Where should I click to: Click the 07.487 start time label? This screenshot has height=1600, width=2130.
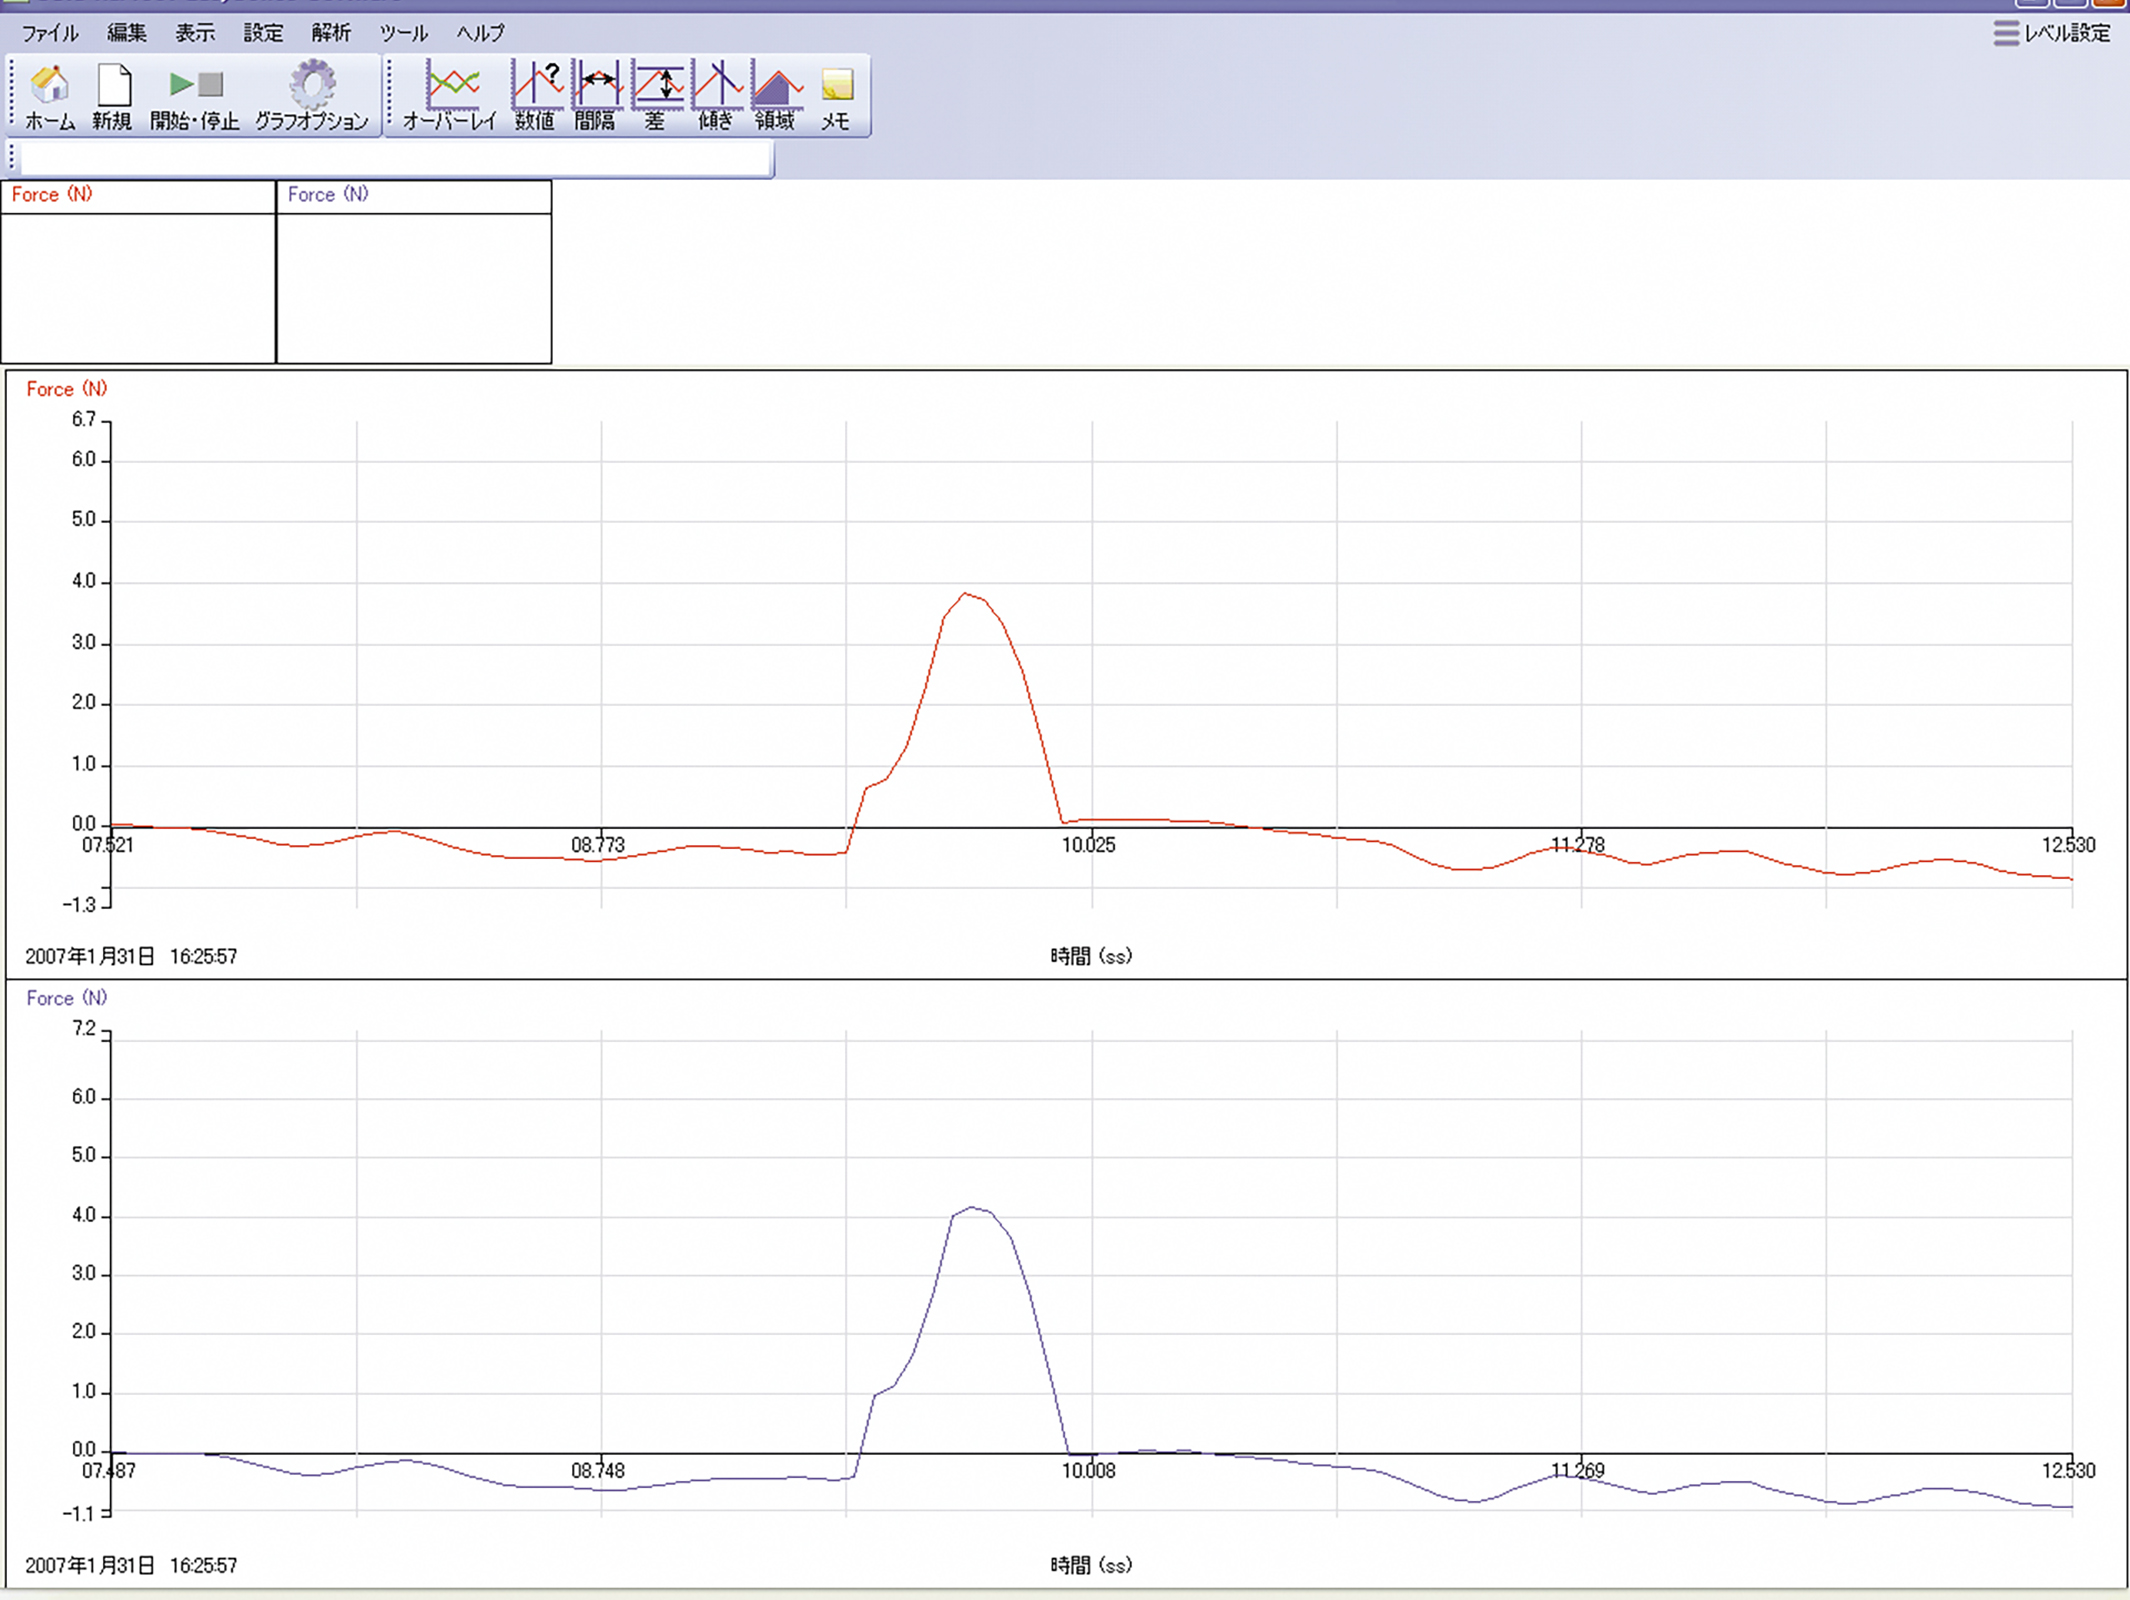pos(108,1471)
